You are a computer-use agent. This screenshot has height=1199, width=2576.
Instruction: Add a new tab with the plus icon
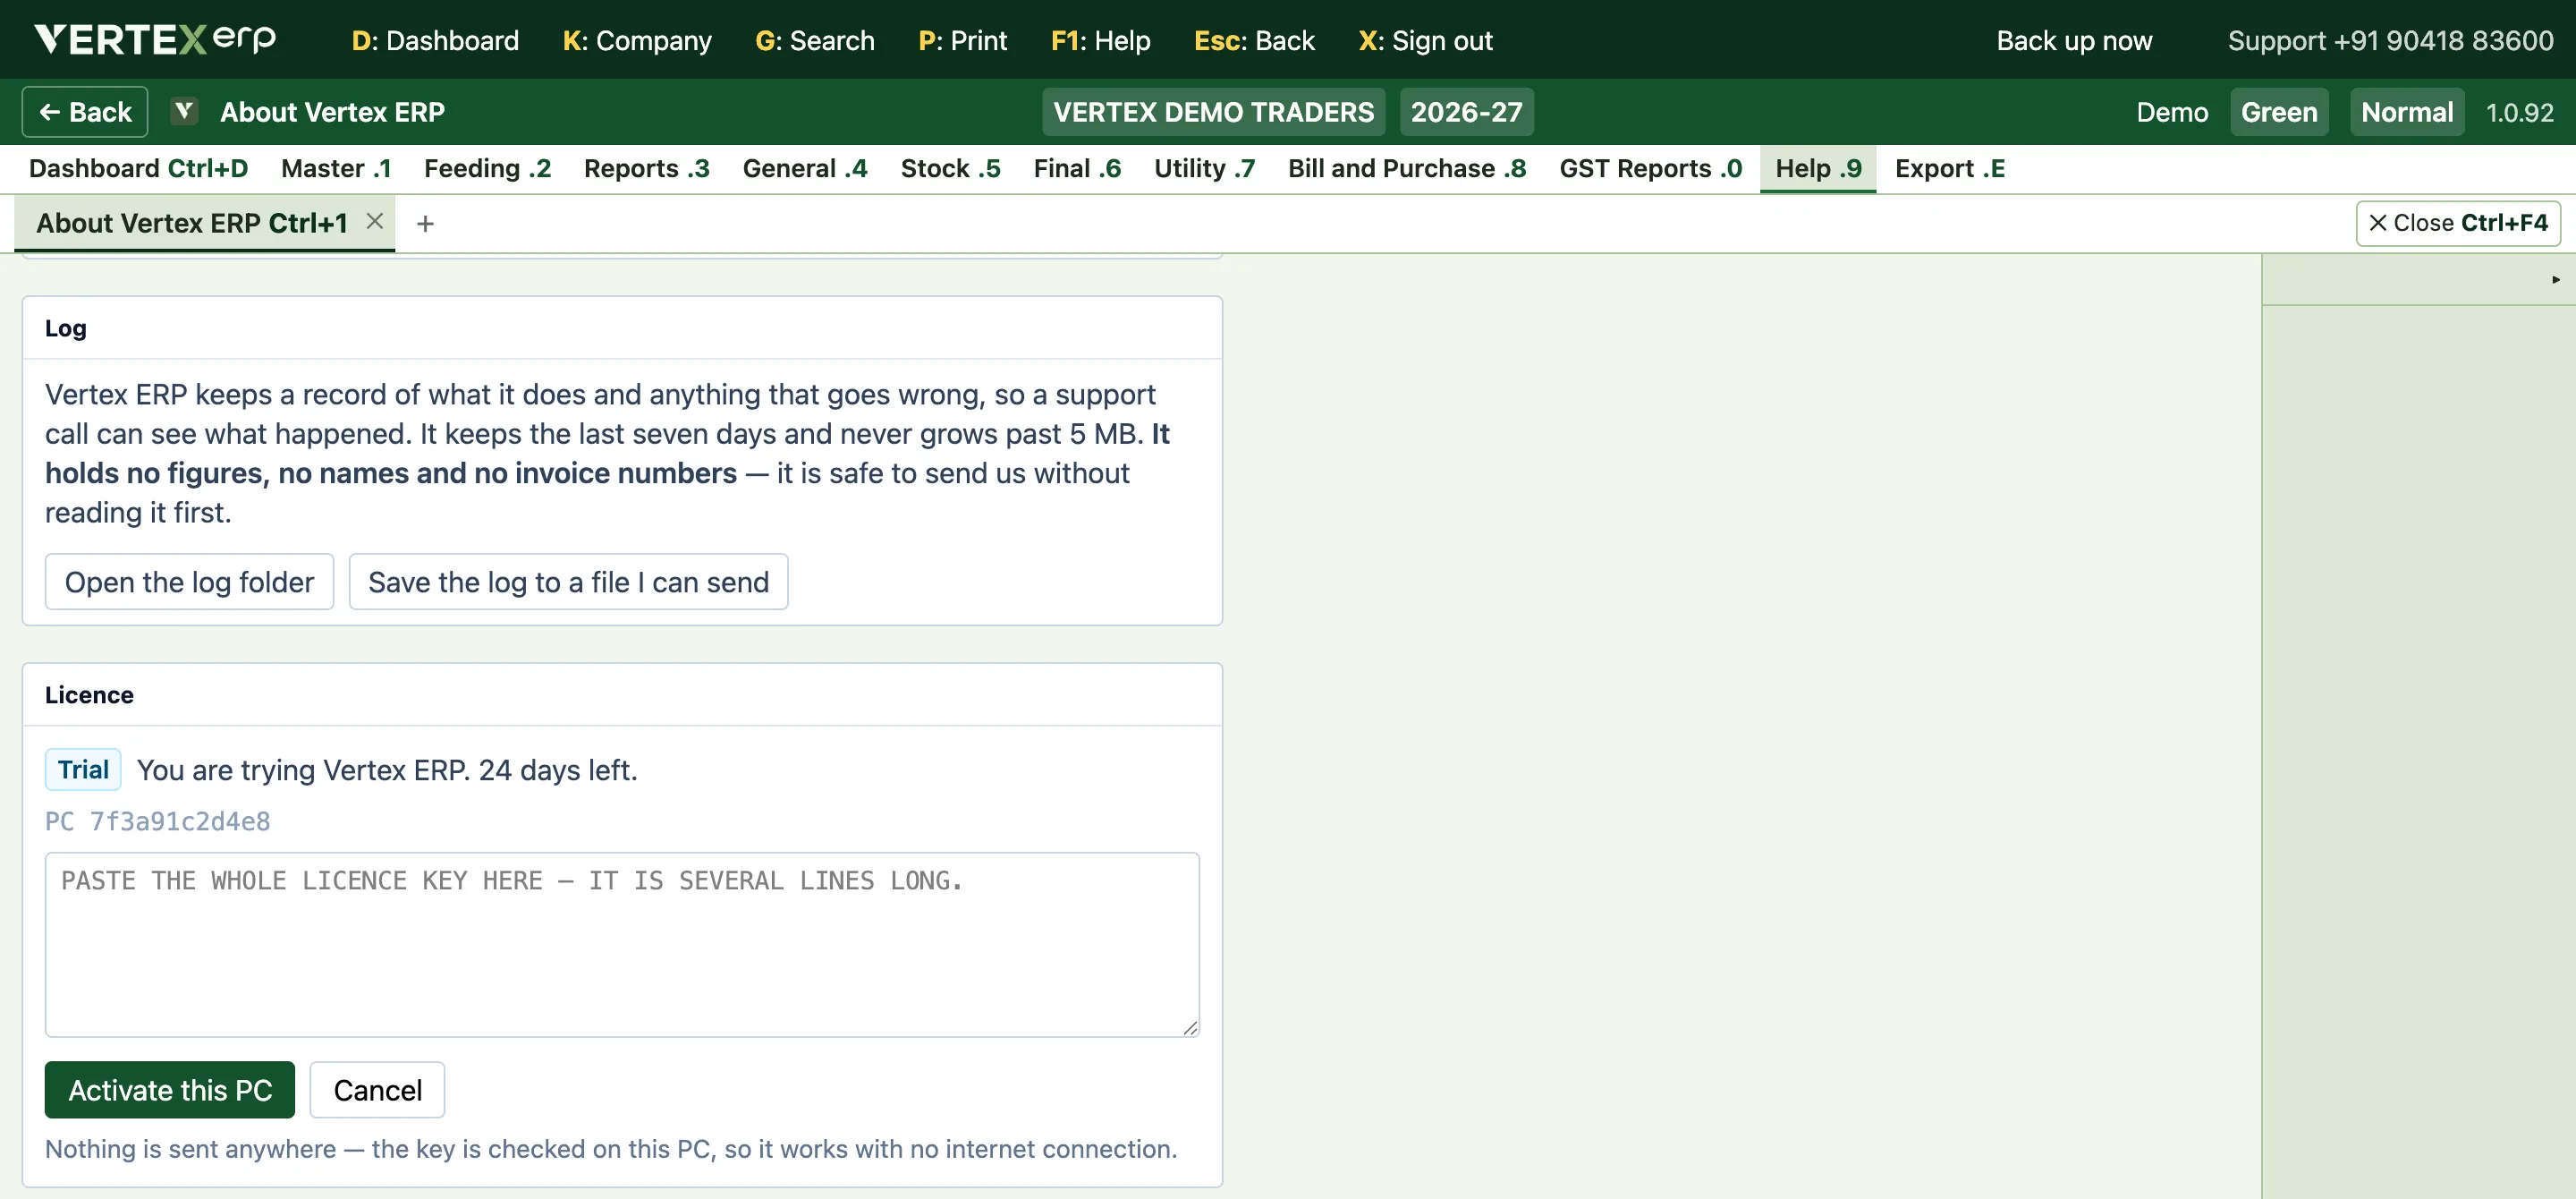(x=425, y=223)
